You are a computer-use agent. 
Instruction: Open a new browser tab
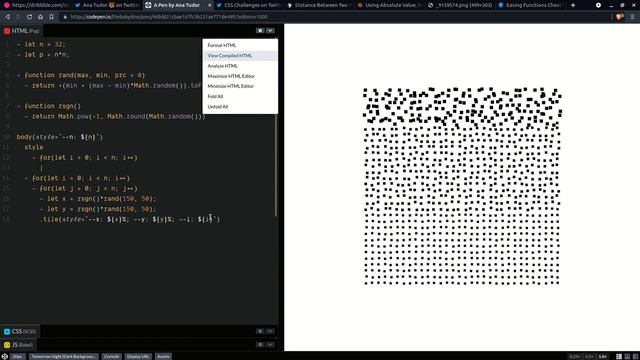tap(573, 5)
